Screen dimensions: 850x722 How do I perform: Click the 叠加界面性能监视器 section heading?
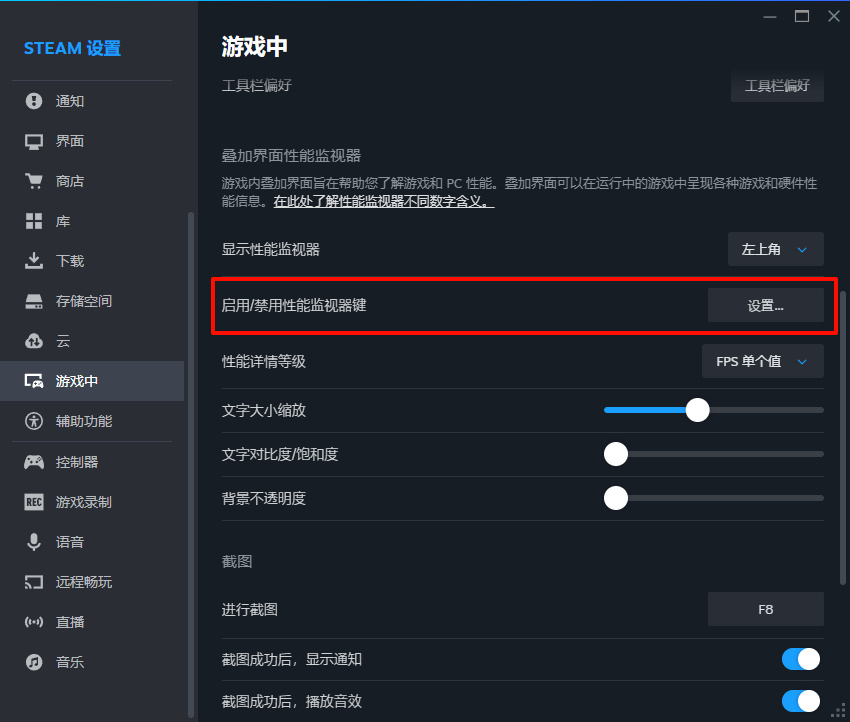tap(291, 156)
